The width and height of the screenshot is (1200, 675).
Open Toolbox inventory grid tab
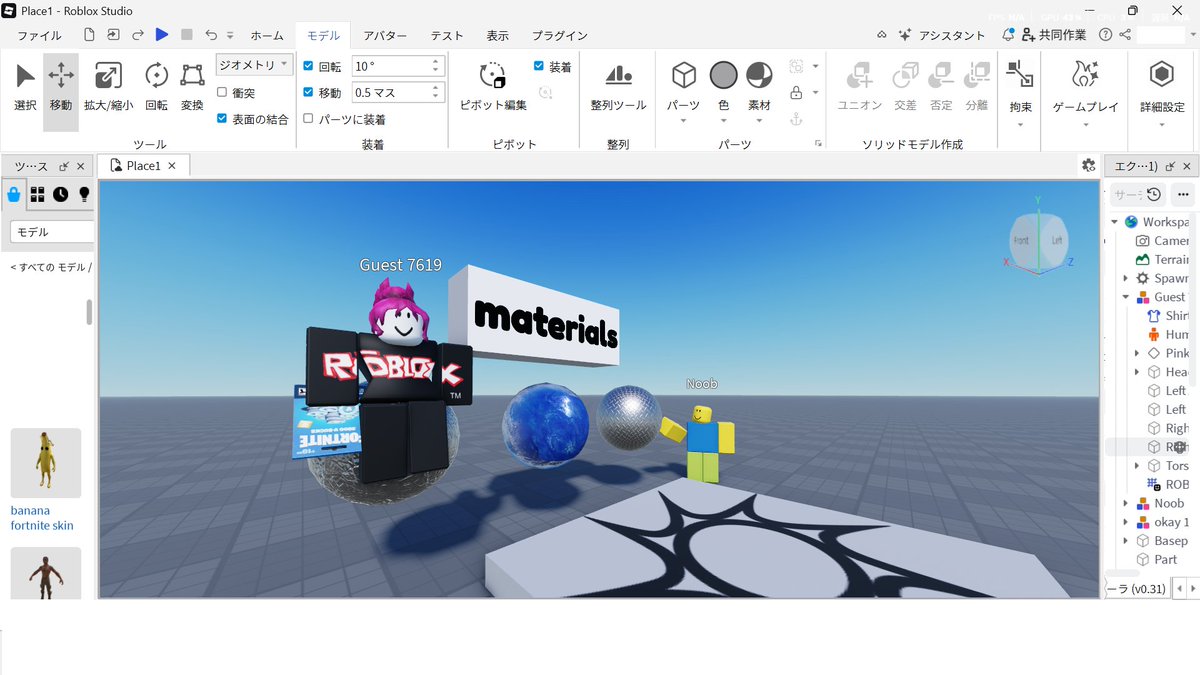[x=37, y=194]
